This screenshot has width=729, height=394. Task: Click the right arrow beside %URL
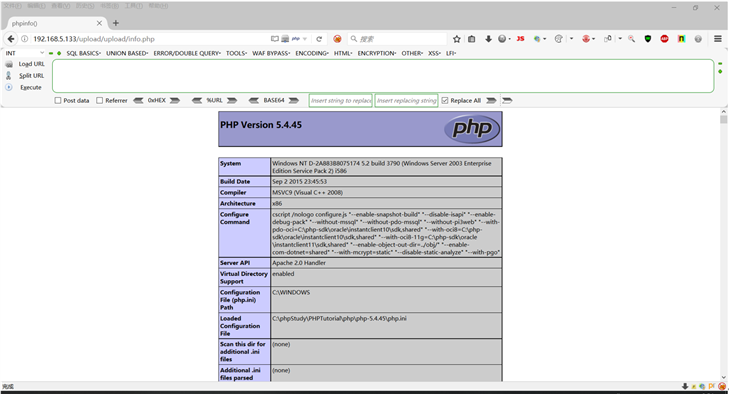coord(232,100)
